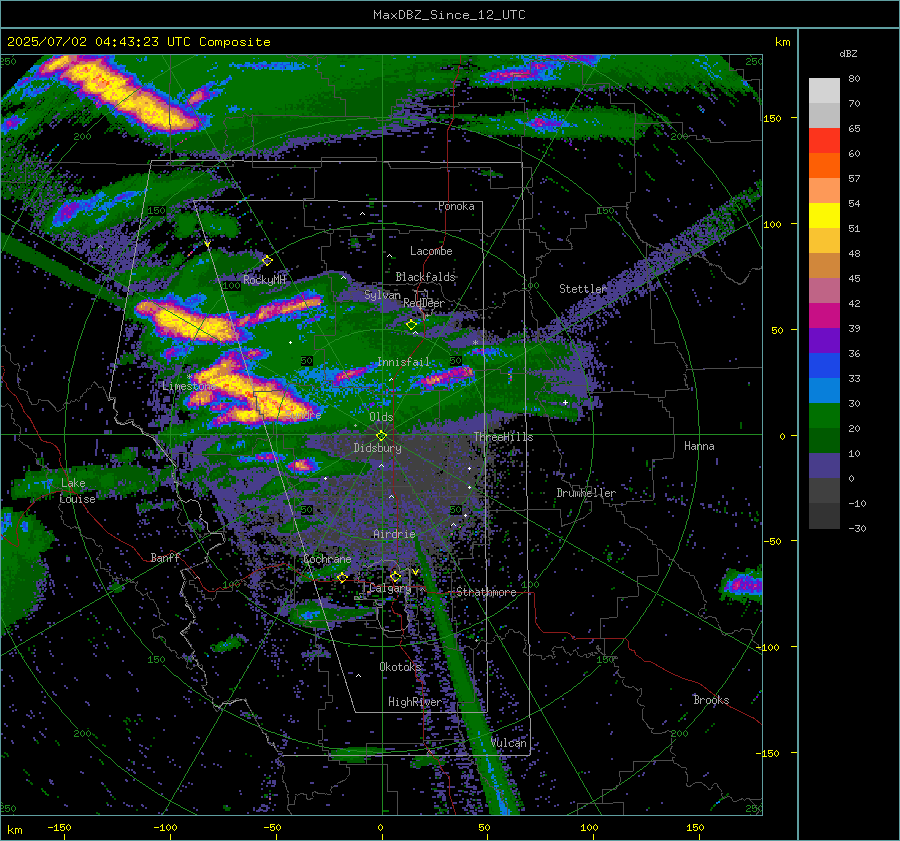Click the Banff label
The height and width of the screenshot is (841, 900).
coord(165,557)
